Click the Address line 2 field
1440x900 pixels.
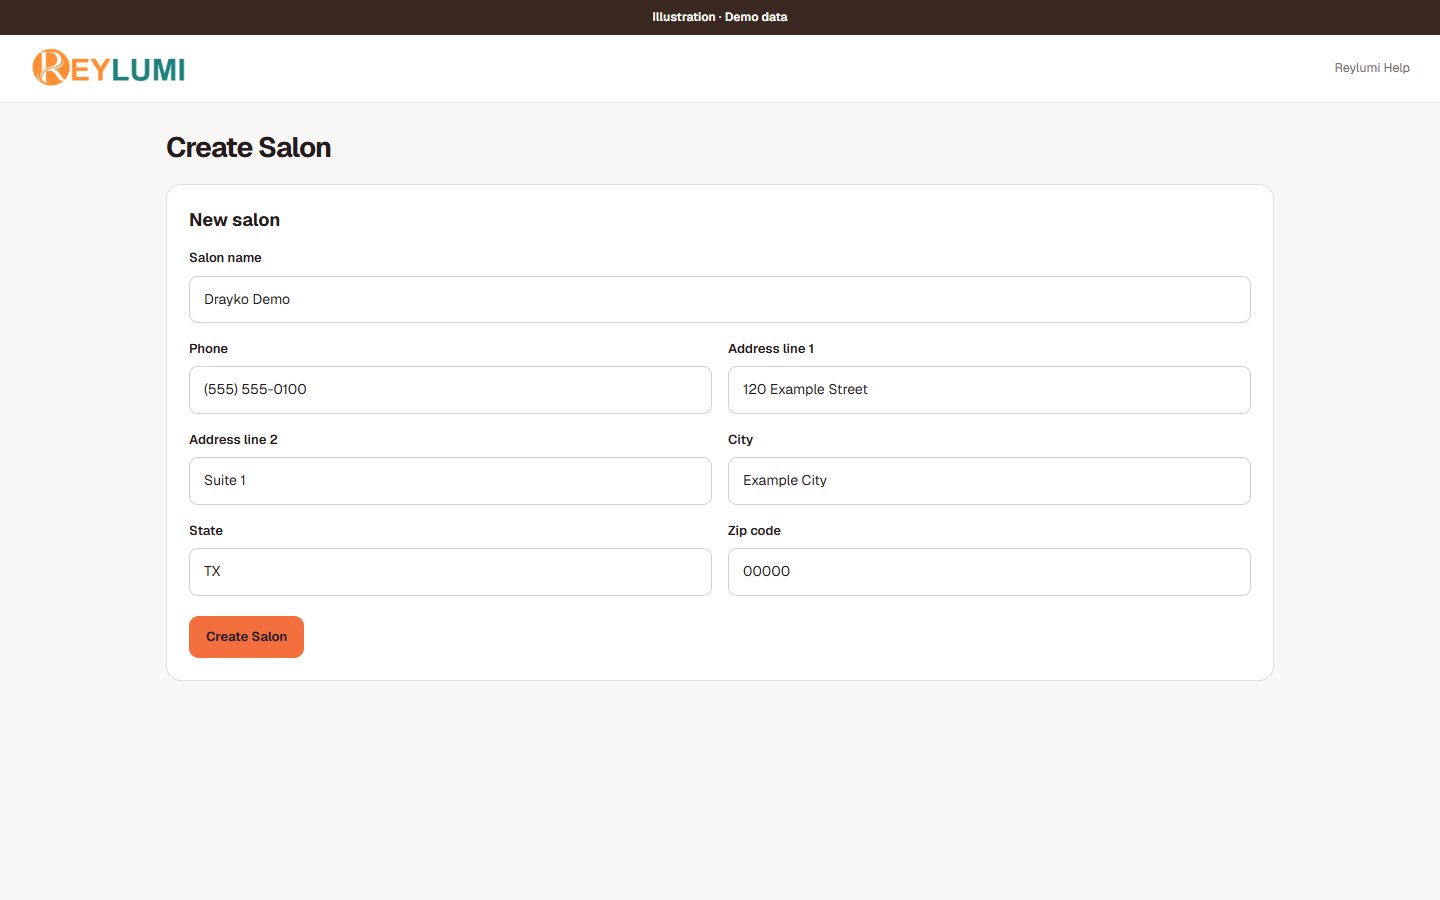450,481
